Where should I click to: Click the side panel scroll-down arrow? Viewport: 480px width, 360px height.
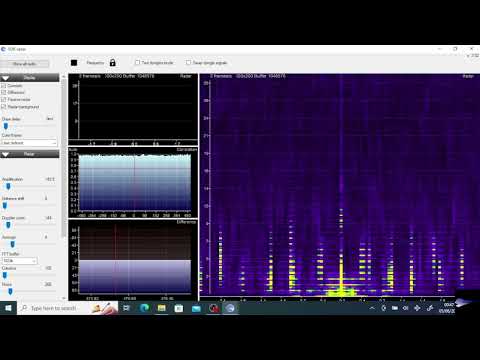click(64, 298)
